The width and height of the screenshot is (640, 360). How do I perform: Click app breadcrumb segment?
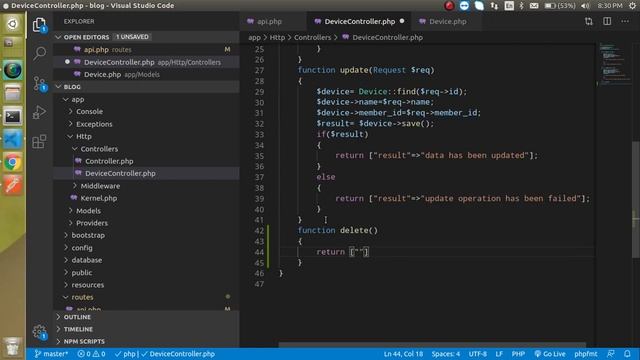(254, 37)
